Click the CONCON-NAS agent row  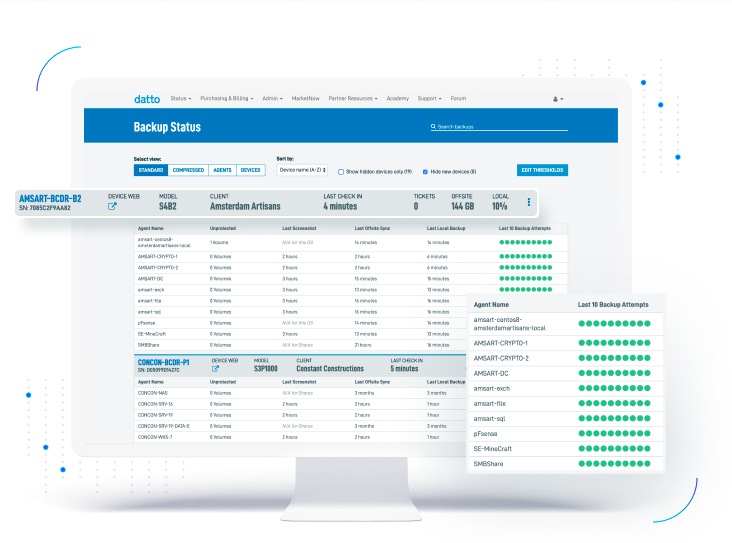click(300, 393)
